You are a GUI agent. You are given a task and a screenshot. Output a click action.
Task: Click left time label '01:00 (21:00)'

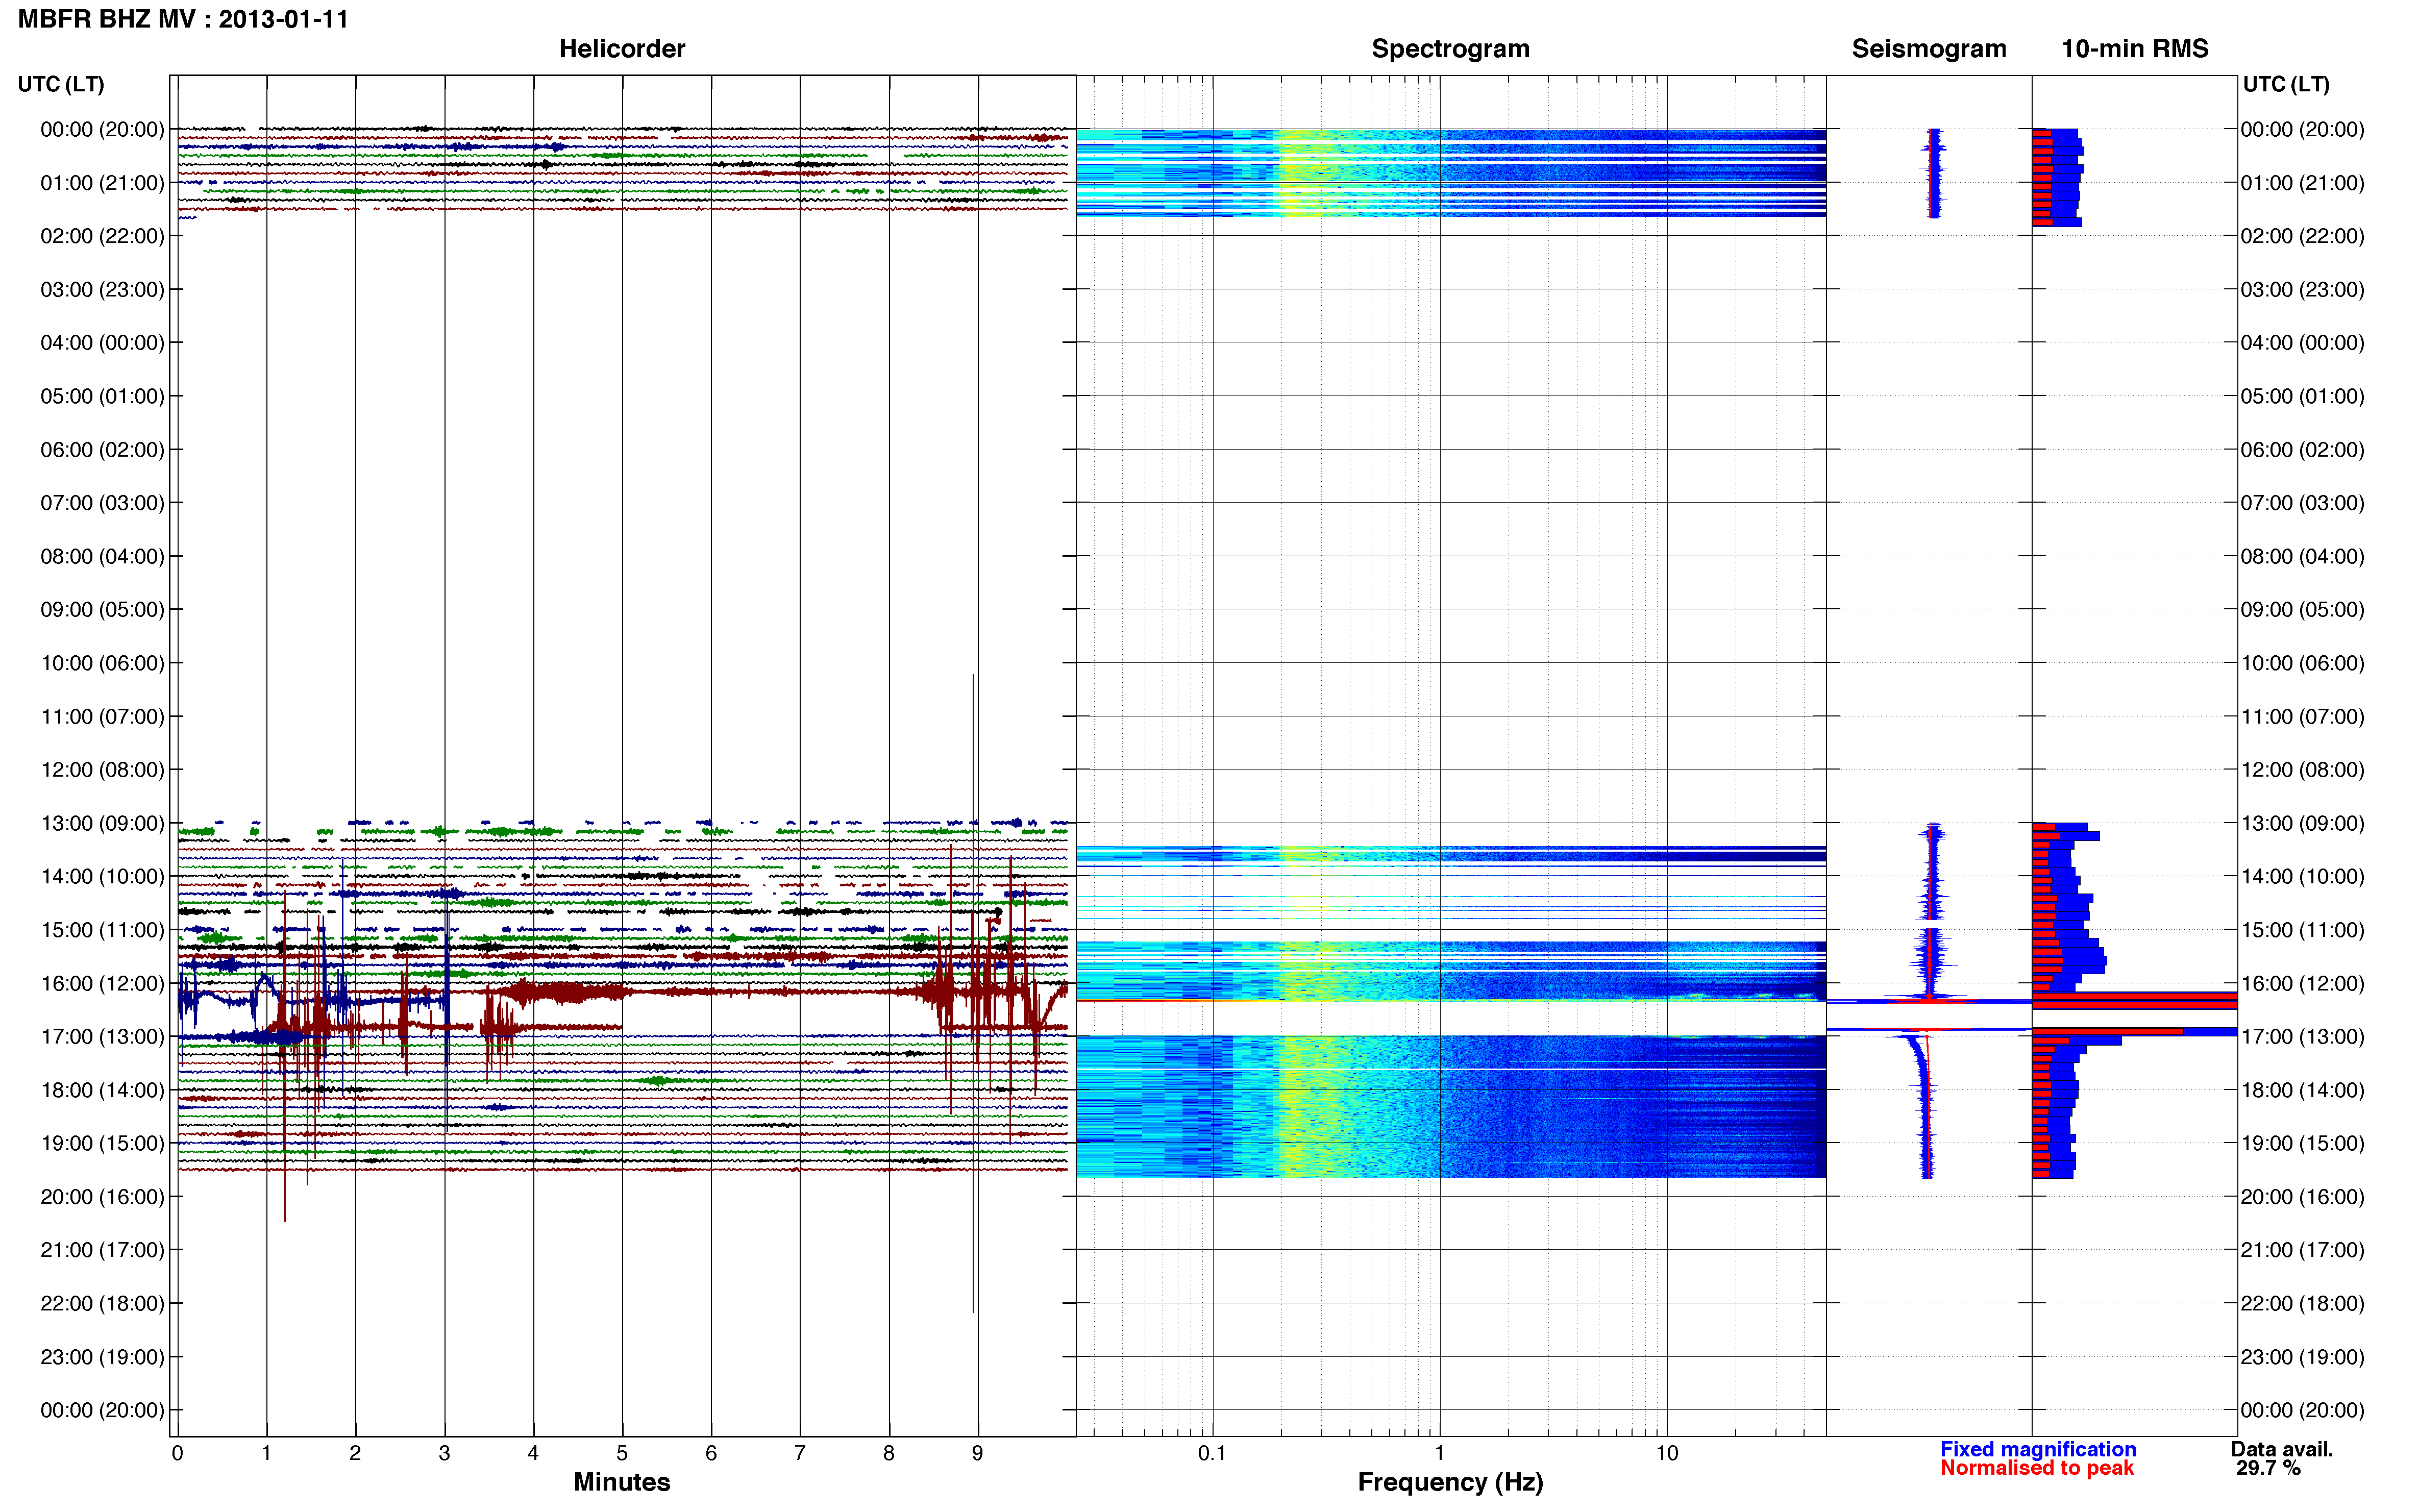point(102,183)
